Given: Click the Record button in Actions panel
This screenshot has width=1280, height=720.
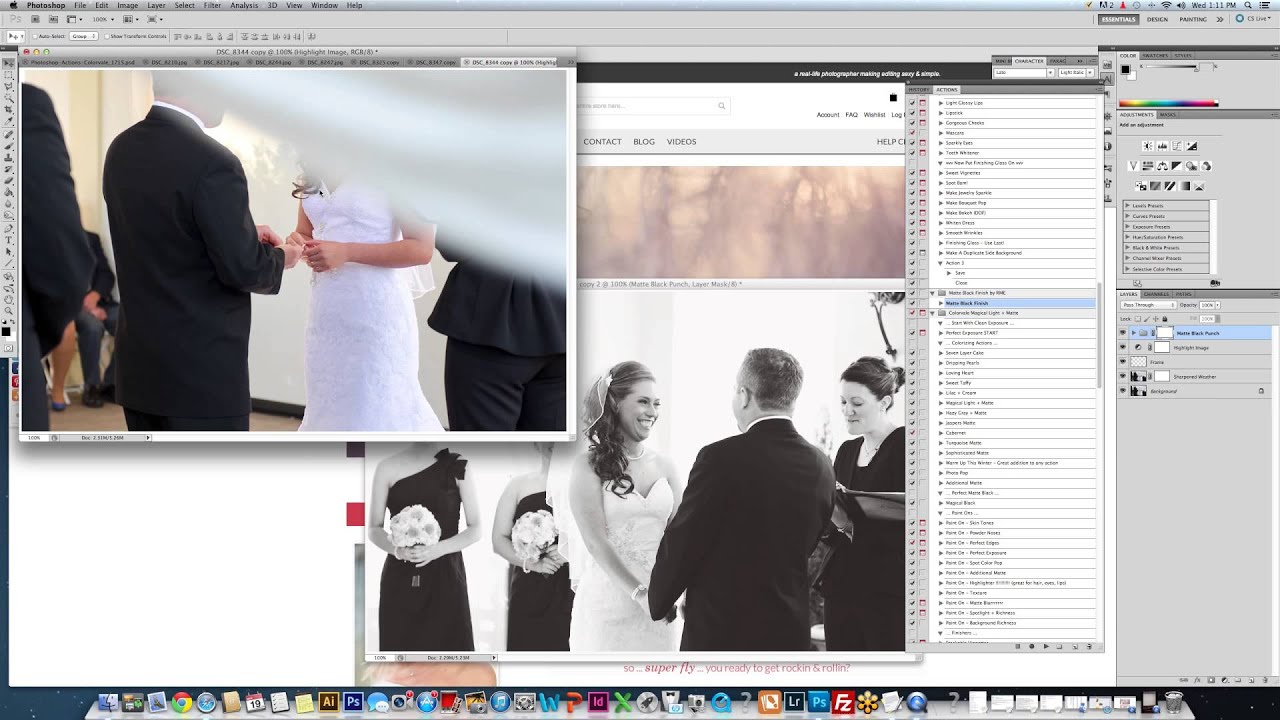Looking at the screenshot, I should click(1032, 646).
